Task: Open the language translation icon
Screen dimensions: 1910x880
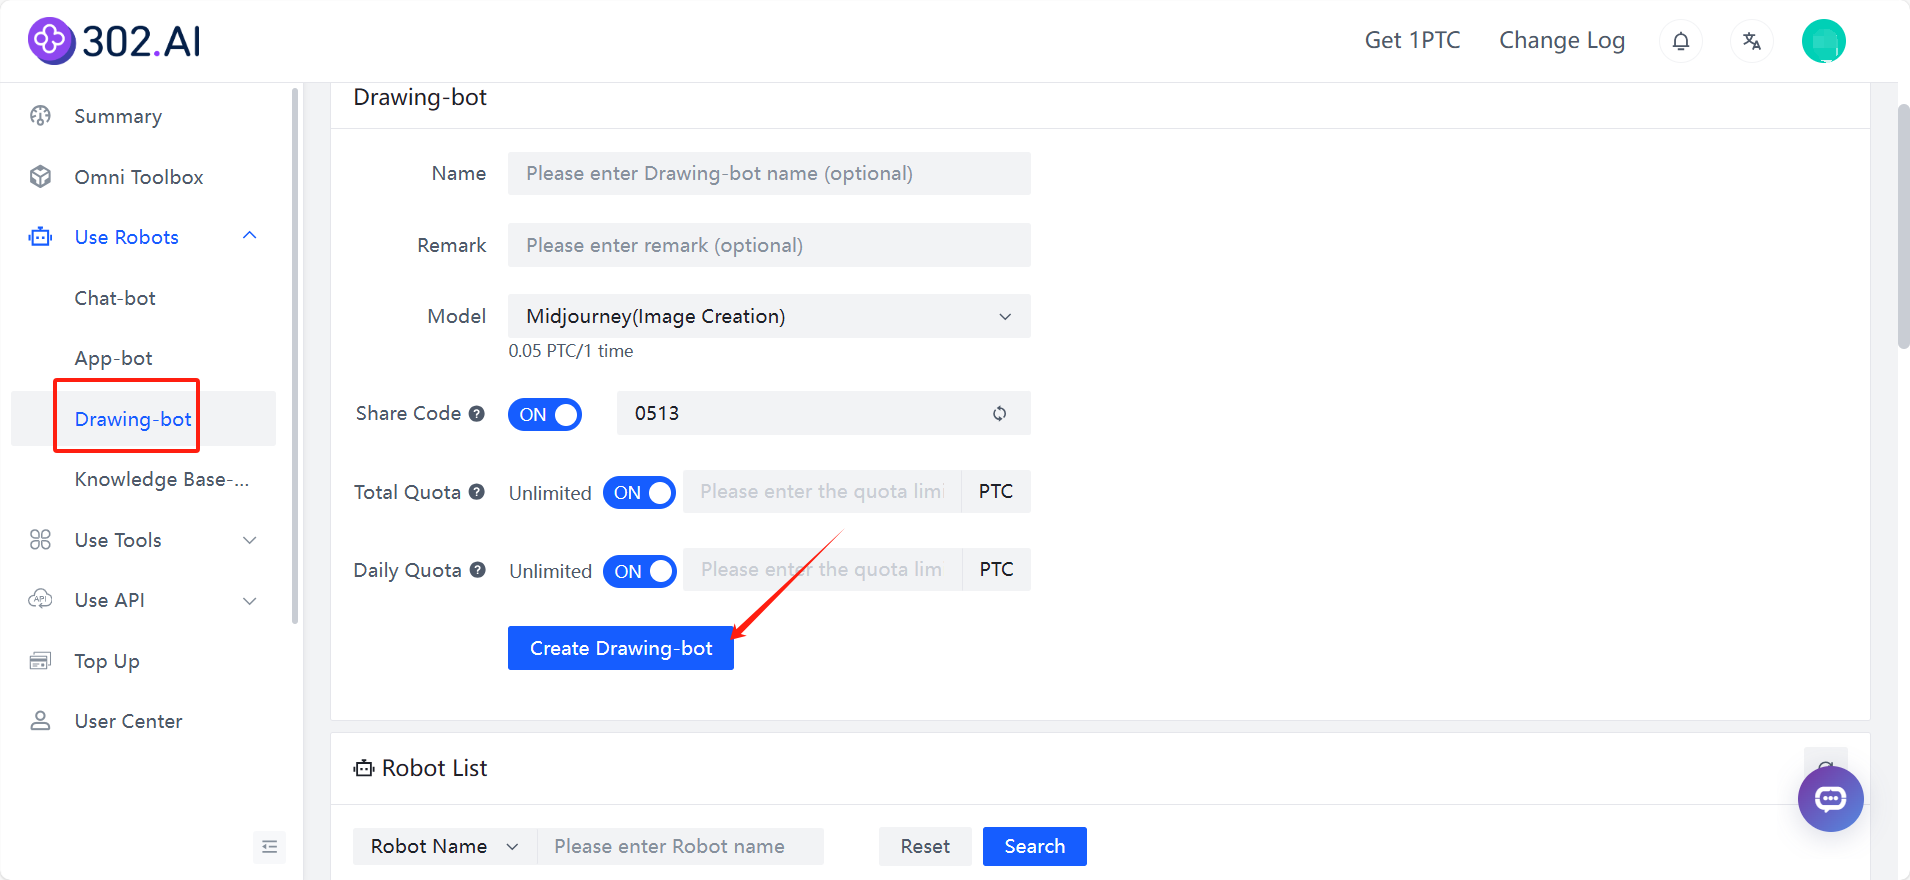Action: [1751, 41]
